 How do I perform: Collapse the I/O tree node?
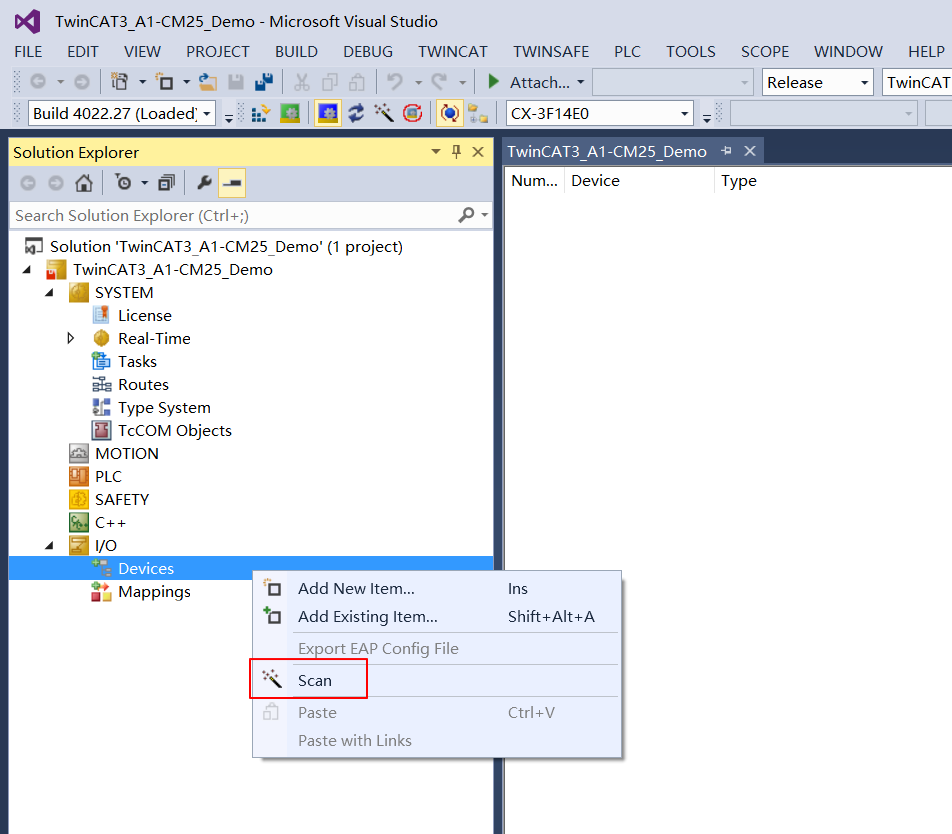coord(50,546)
